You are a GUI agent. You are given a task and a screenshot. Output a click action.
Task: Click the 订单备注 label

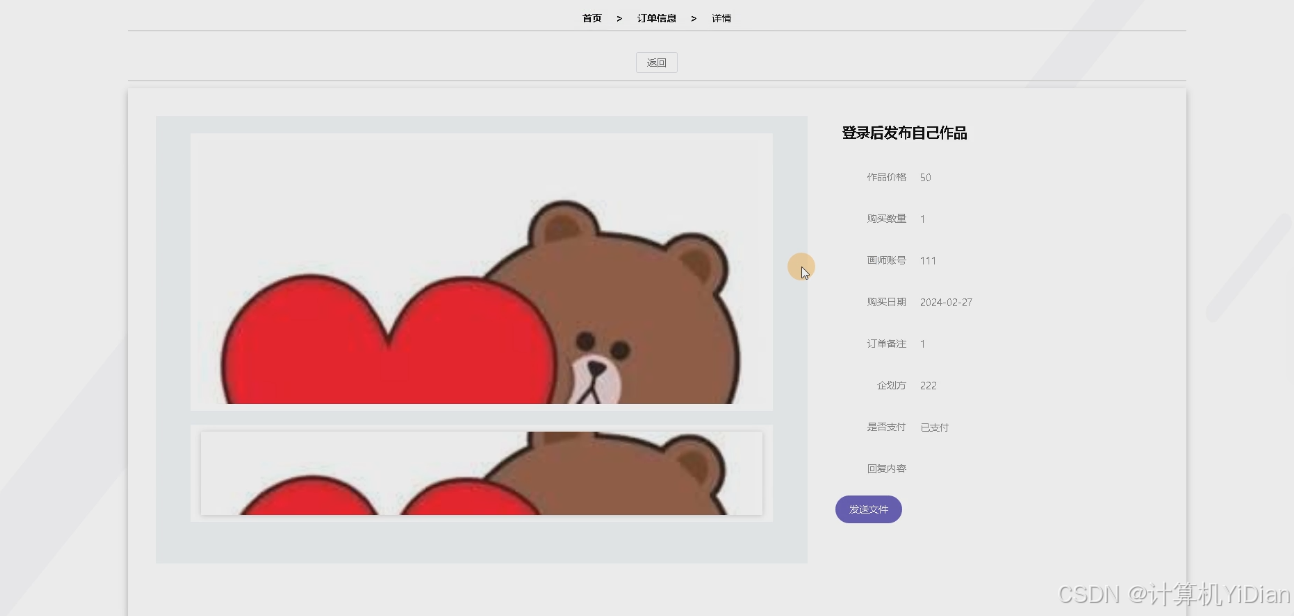click(886, 344)
